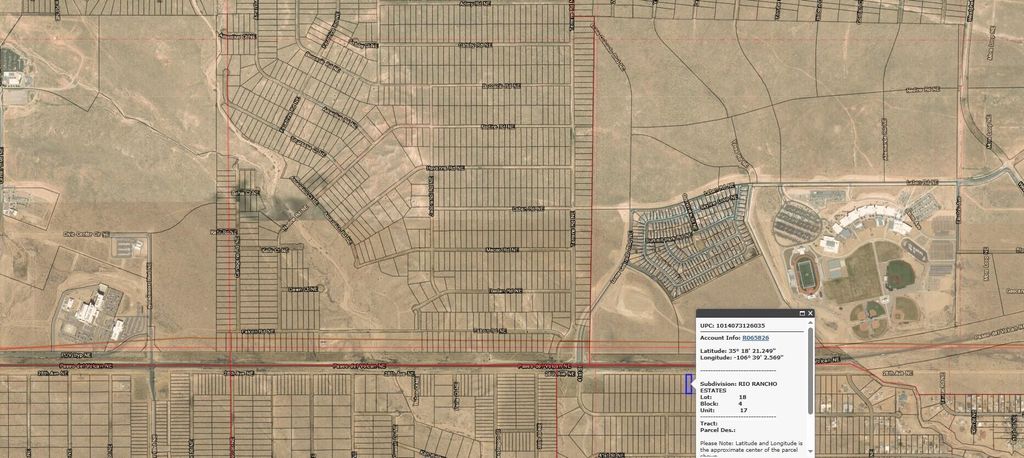Screen dimensions: 1024x458
Task: Close the parcel info popup
Action: [810, 314]
